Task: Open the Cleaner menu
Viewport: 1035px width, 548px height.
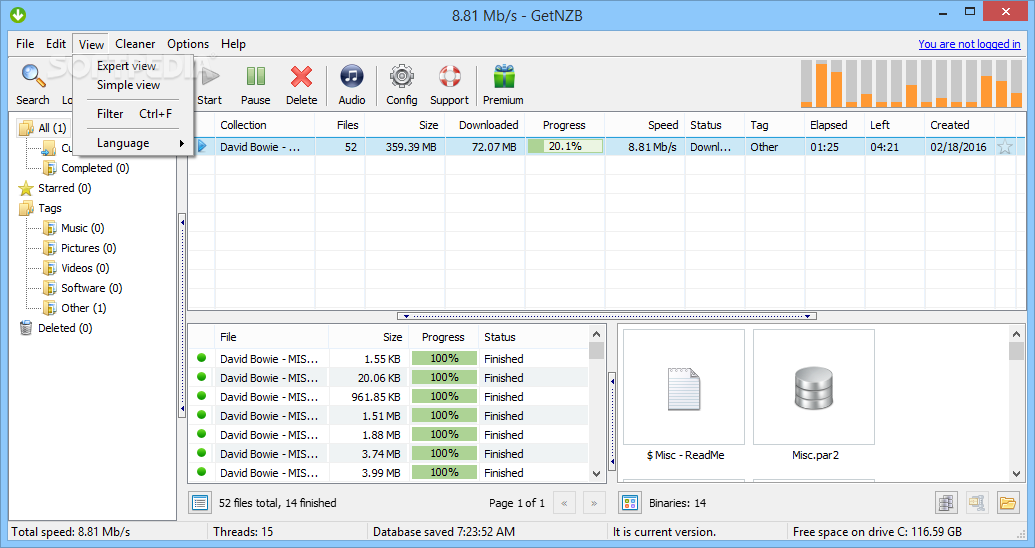Action: (x=135, y=44)
